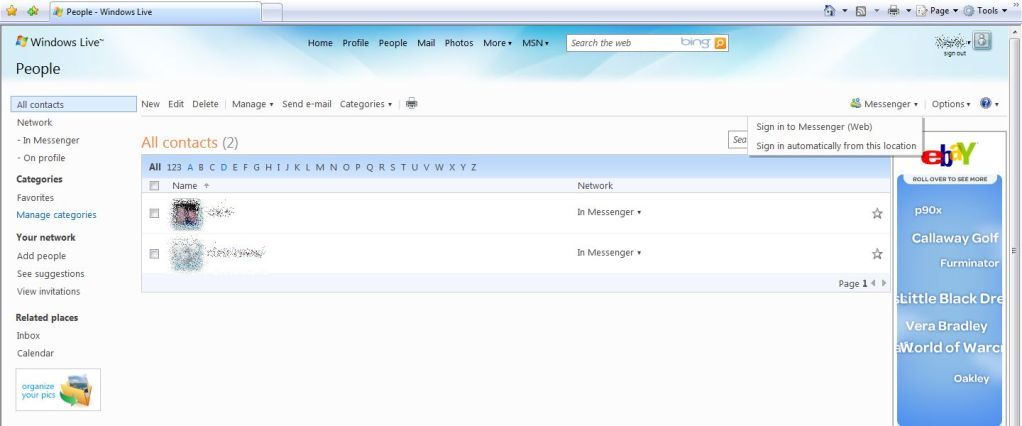This screenshot has width=1022, height=426.
Task: Click Send e-mail in toolbar
Action: 306,104
